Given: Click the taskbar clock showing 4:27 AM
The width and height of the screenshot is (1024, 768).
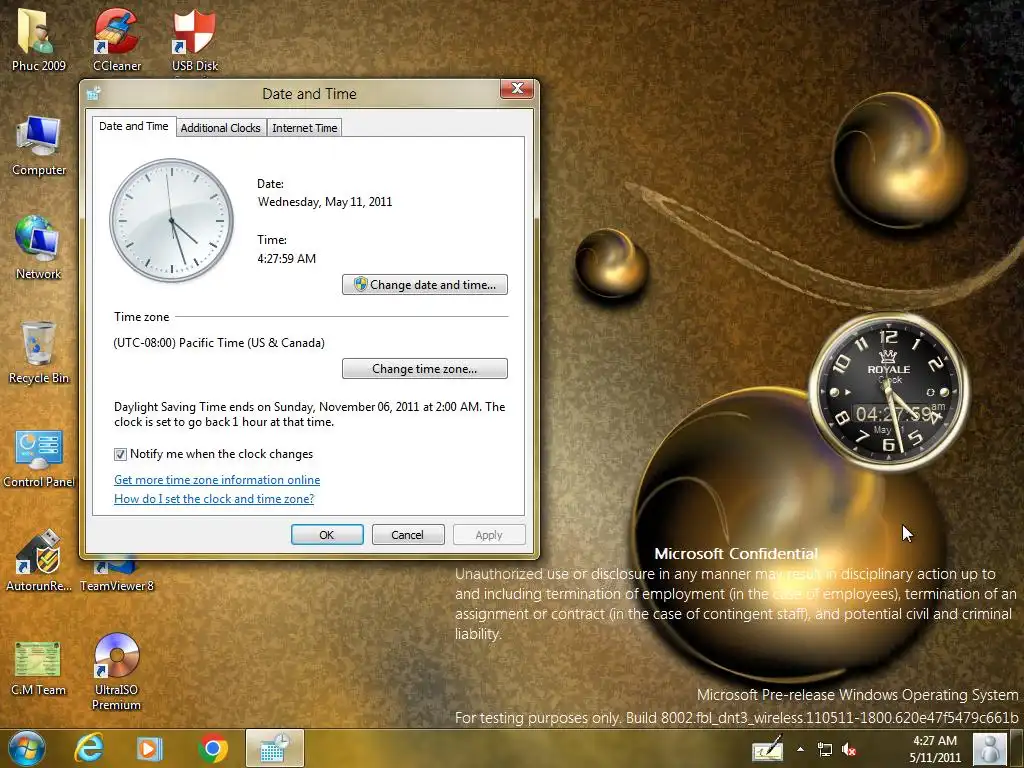Looking at the screenshot, I should 935,749.
